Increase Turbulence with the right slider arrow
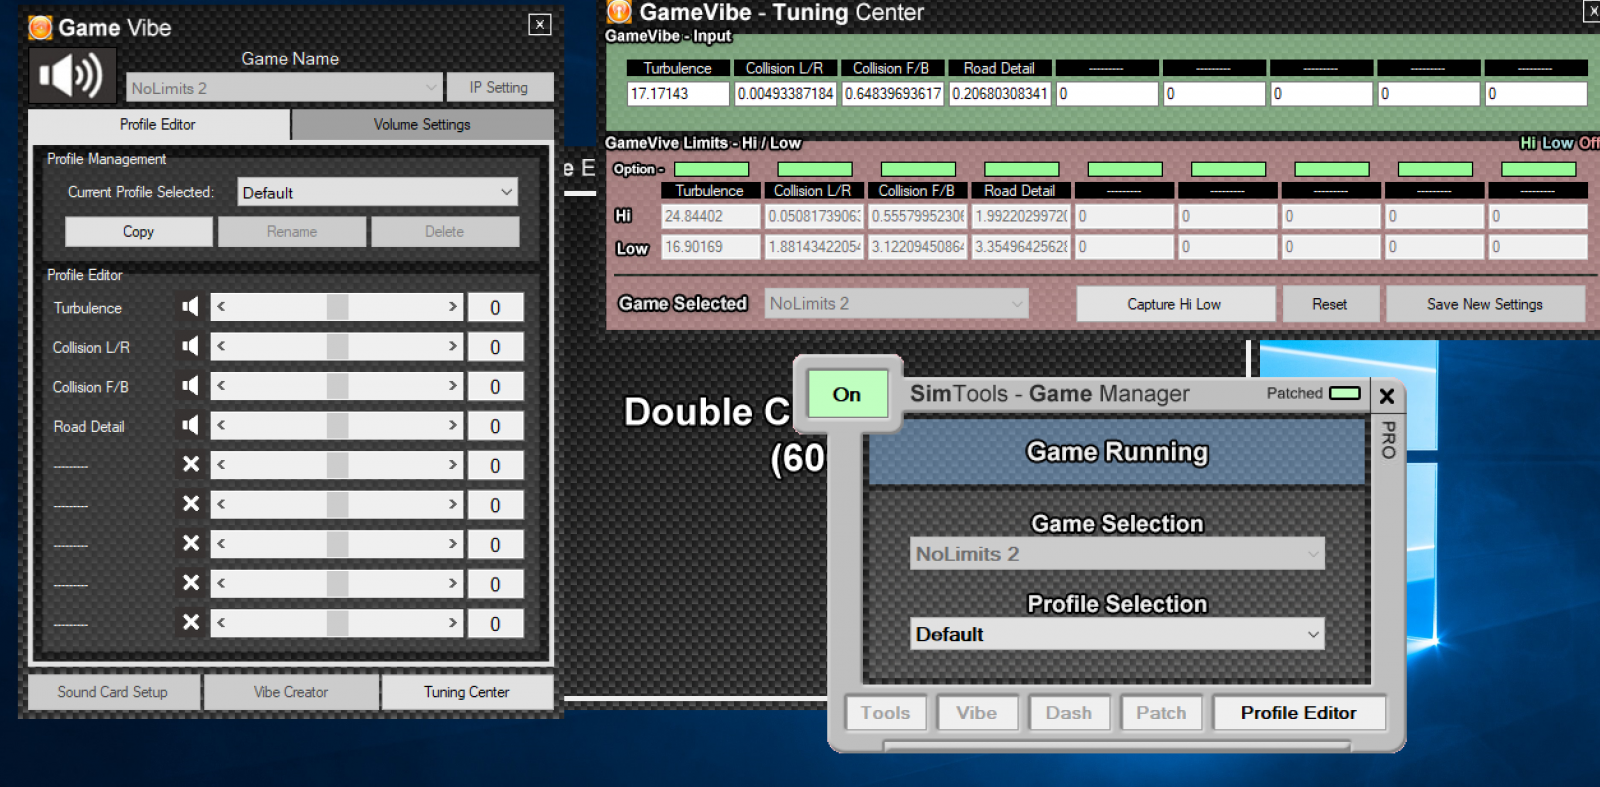The height and width of the screenshot is (787, 1600). click(453, 307)
